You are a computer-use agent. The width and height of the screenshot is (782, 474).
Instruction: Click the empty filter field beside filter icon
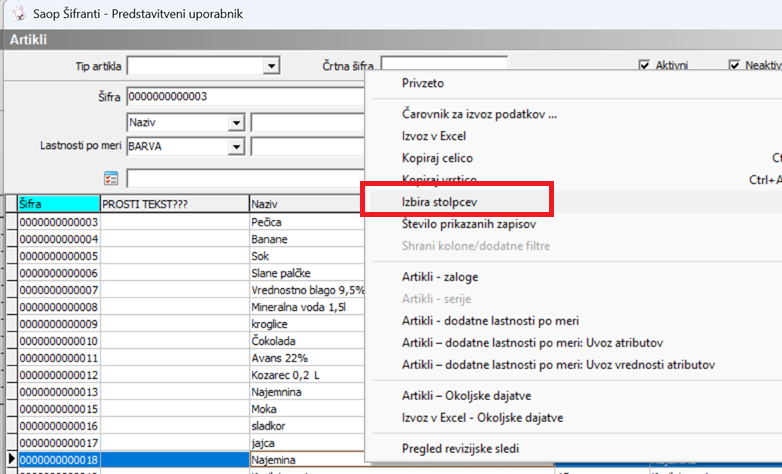tap(246, 178)
